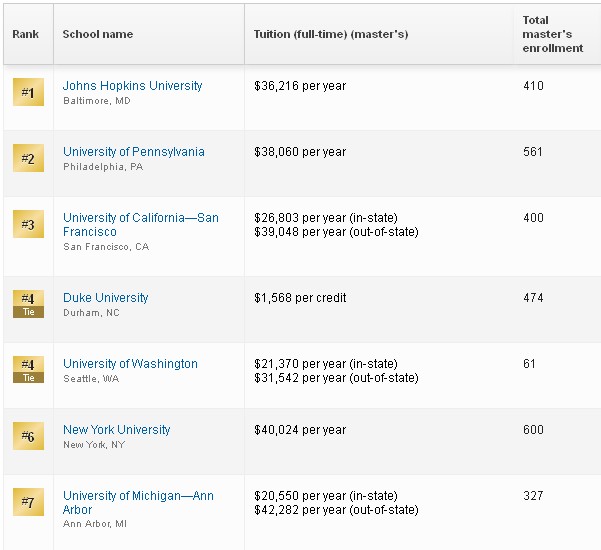The width and height of the screenshot is (601, 550).
Task: Select the $36,216 per year tuition text
Action: (300, 86)
